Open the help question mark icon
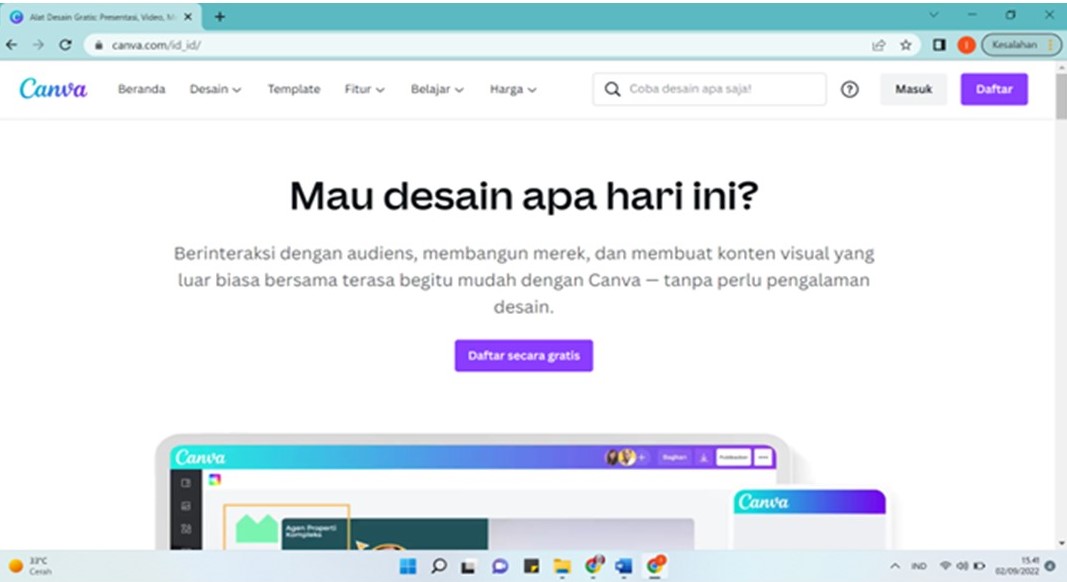Screen dimensions: 1067x582 [x=849, y=89]
